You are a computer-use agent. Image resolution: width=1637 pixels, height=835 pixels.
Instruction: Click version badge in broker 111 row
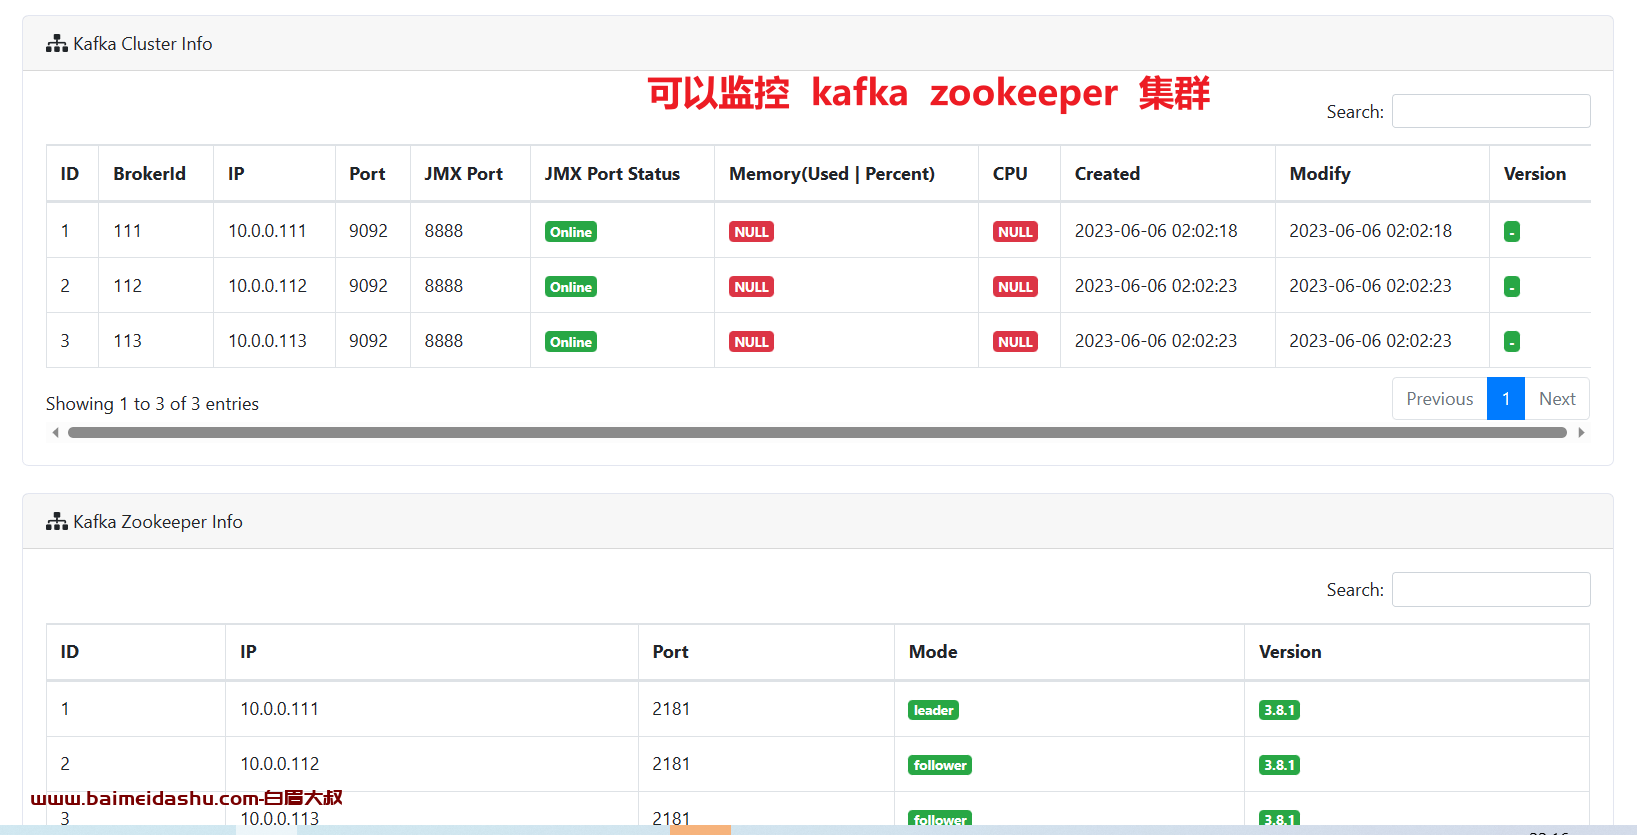pos(1512,232)
